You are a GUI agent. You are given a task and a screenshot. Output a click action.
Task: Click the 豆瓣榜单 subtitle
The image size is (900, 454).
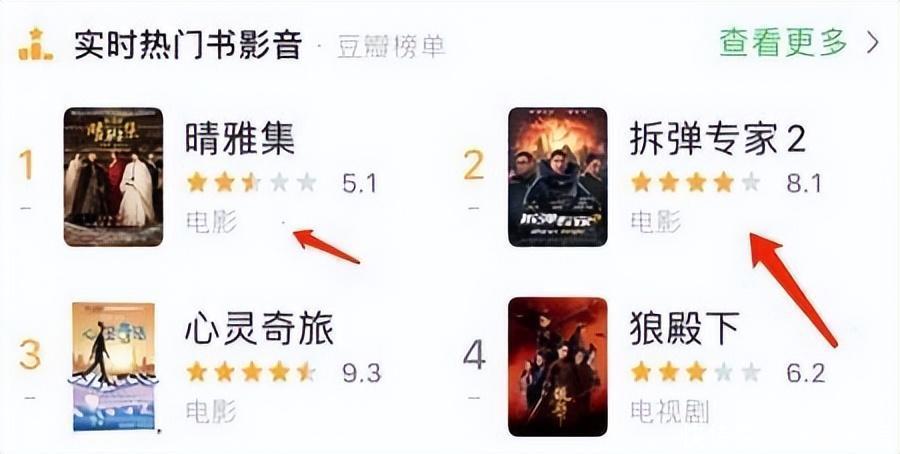(391, 47)
